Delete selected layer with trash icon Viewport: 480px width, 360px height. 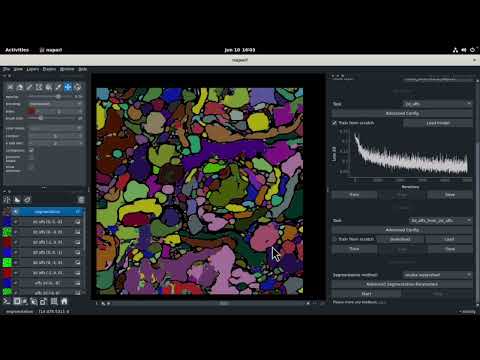pos(81,200)
